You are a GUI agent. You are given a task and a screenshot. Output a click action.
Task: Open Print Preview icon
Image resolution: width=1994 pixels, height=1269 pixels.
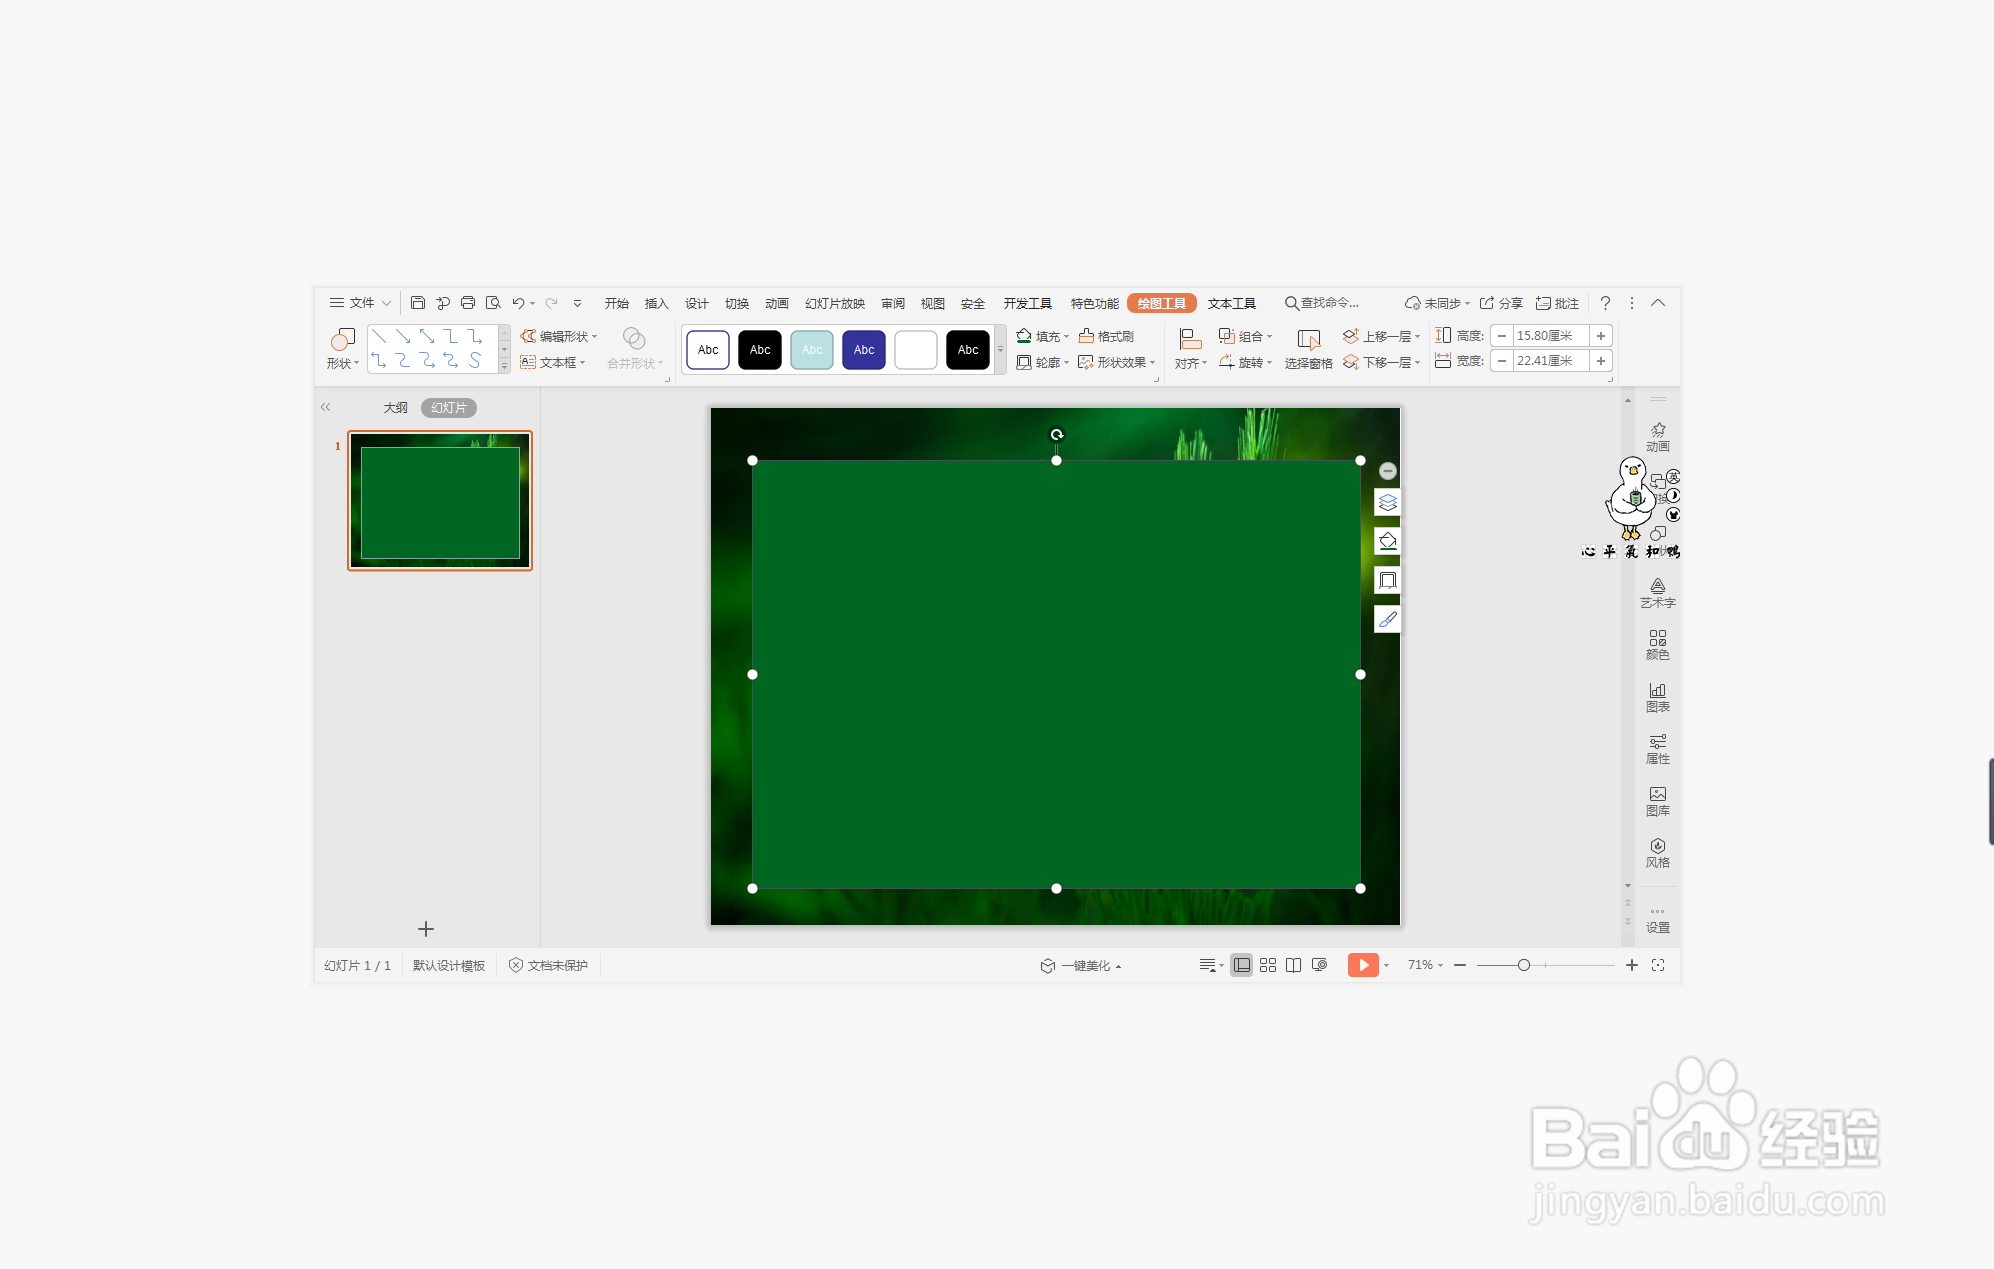493,303
